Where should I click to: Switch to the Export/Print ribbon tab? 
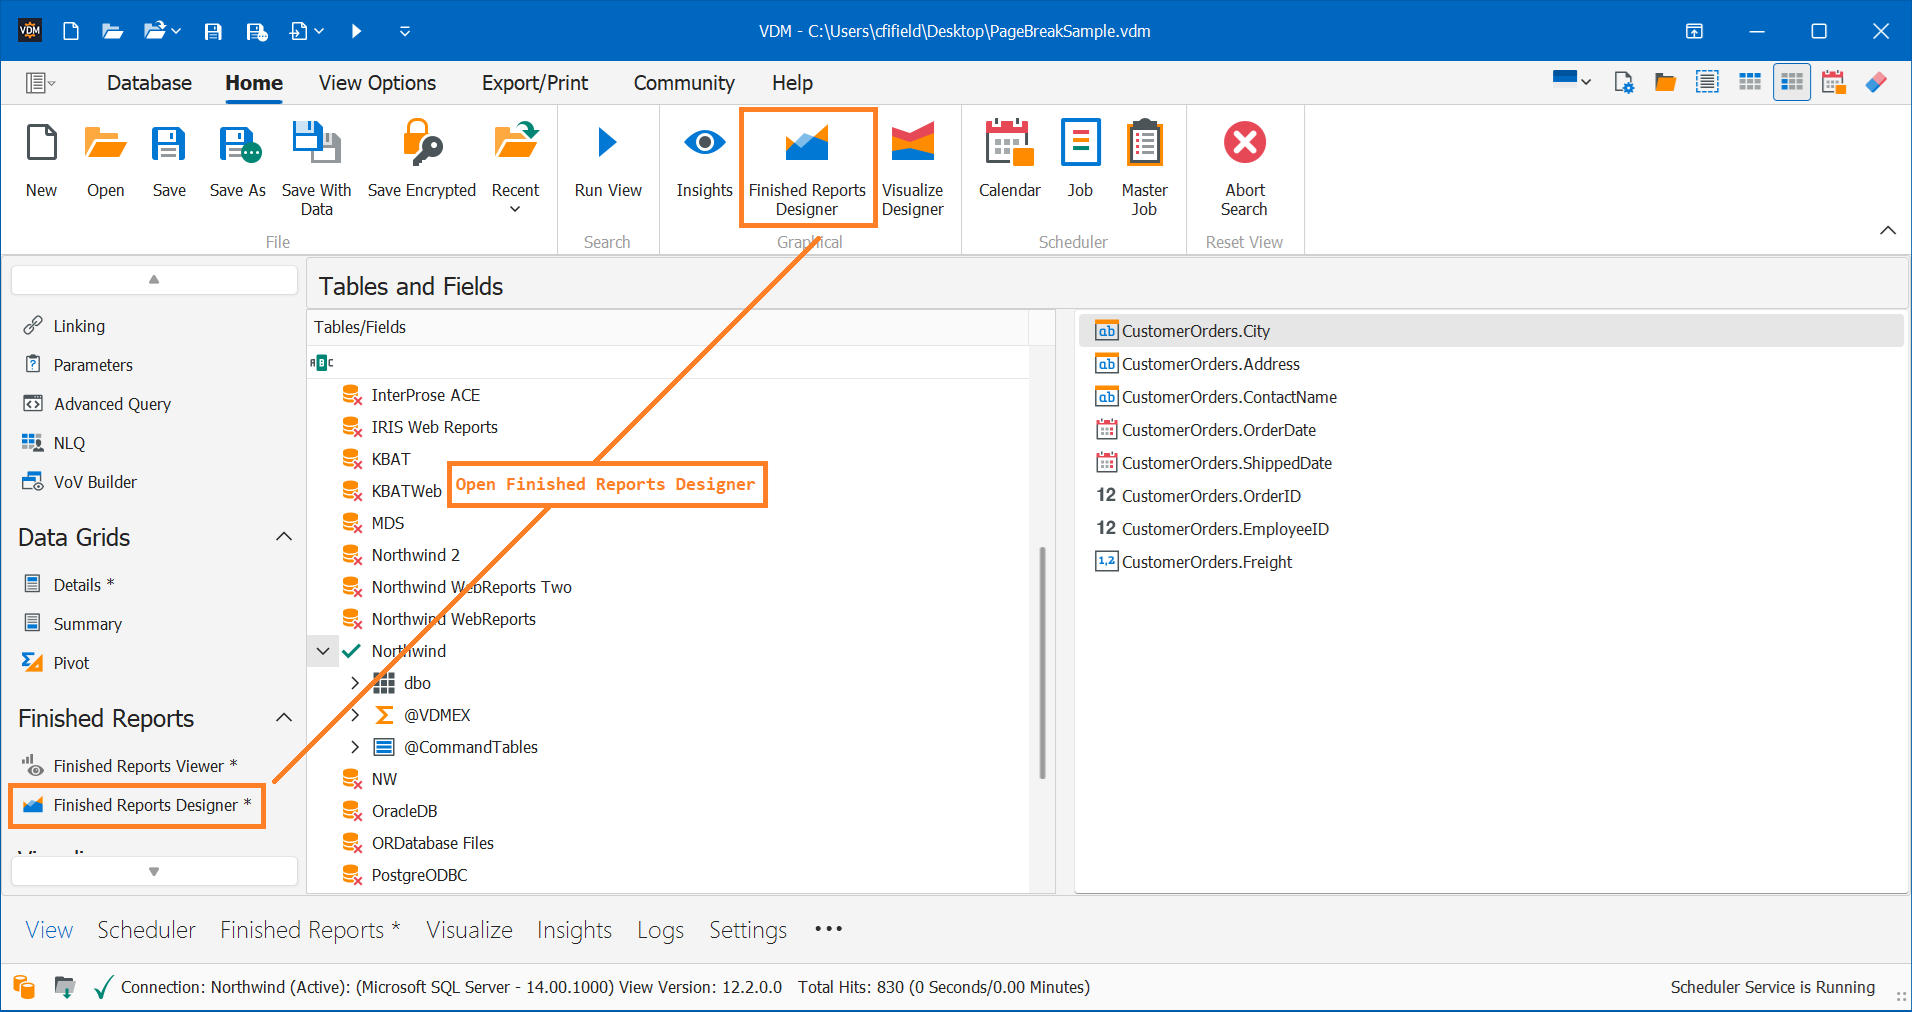coord(535,83)
